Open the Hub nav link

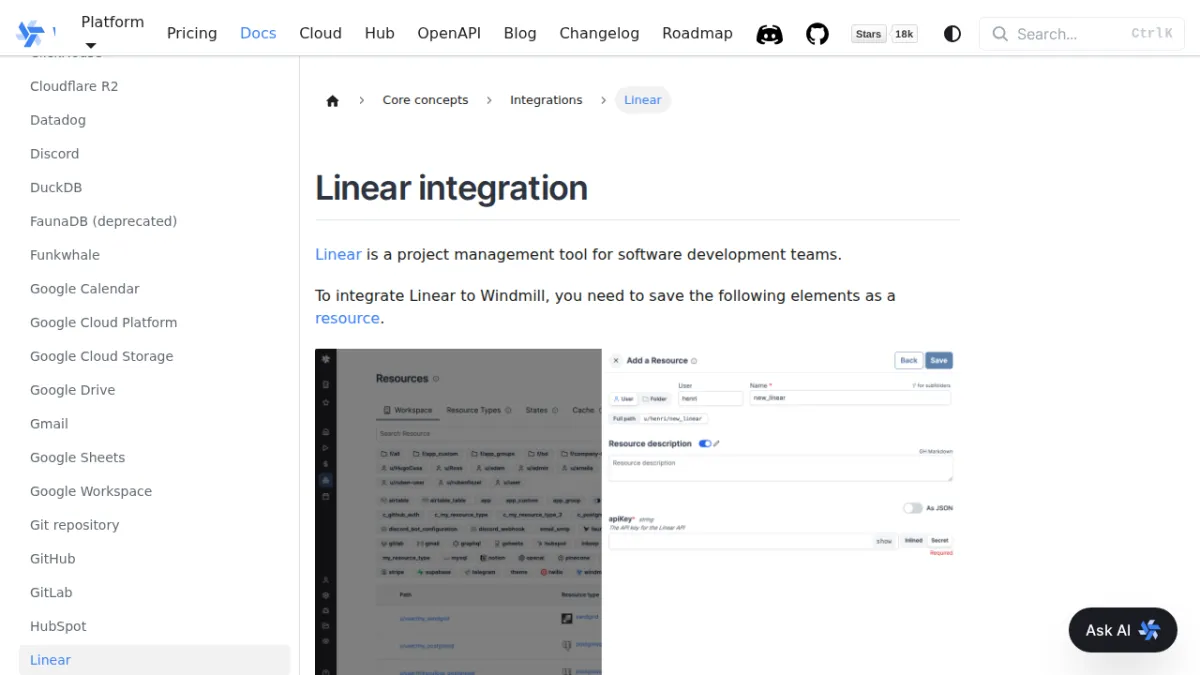(380, 33)
